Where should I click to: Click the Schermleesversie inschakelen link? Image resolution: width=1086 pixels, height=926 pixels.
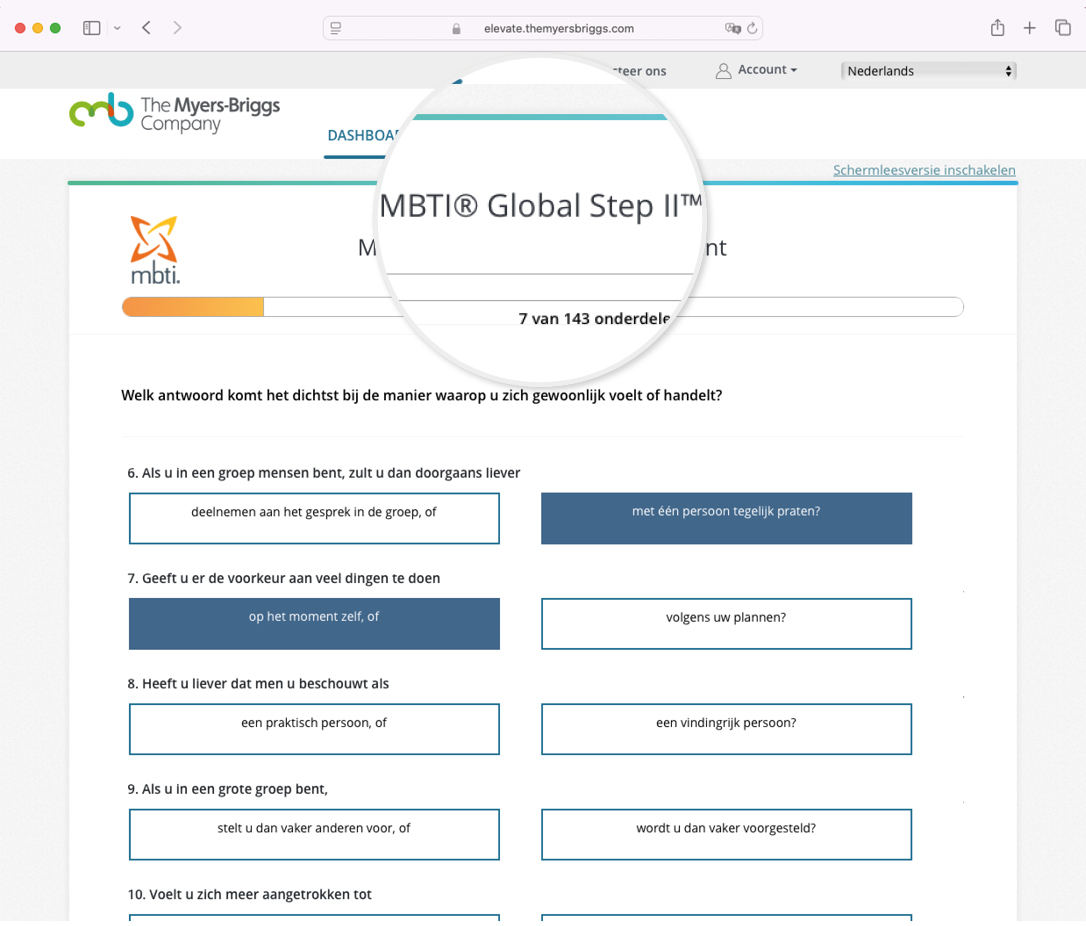pyautogui.click(x=924, y=170)
